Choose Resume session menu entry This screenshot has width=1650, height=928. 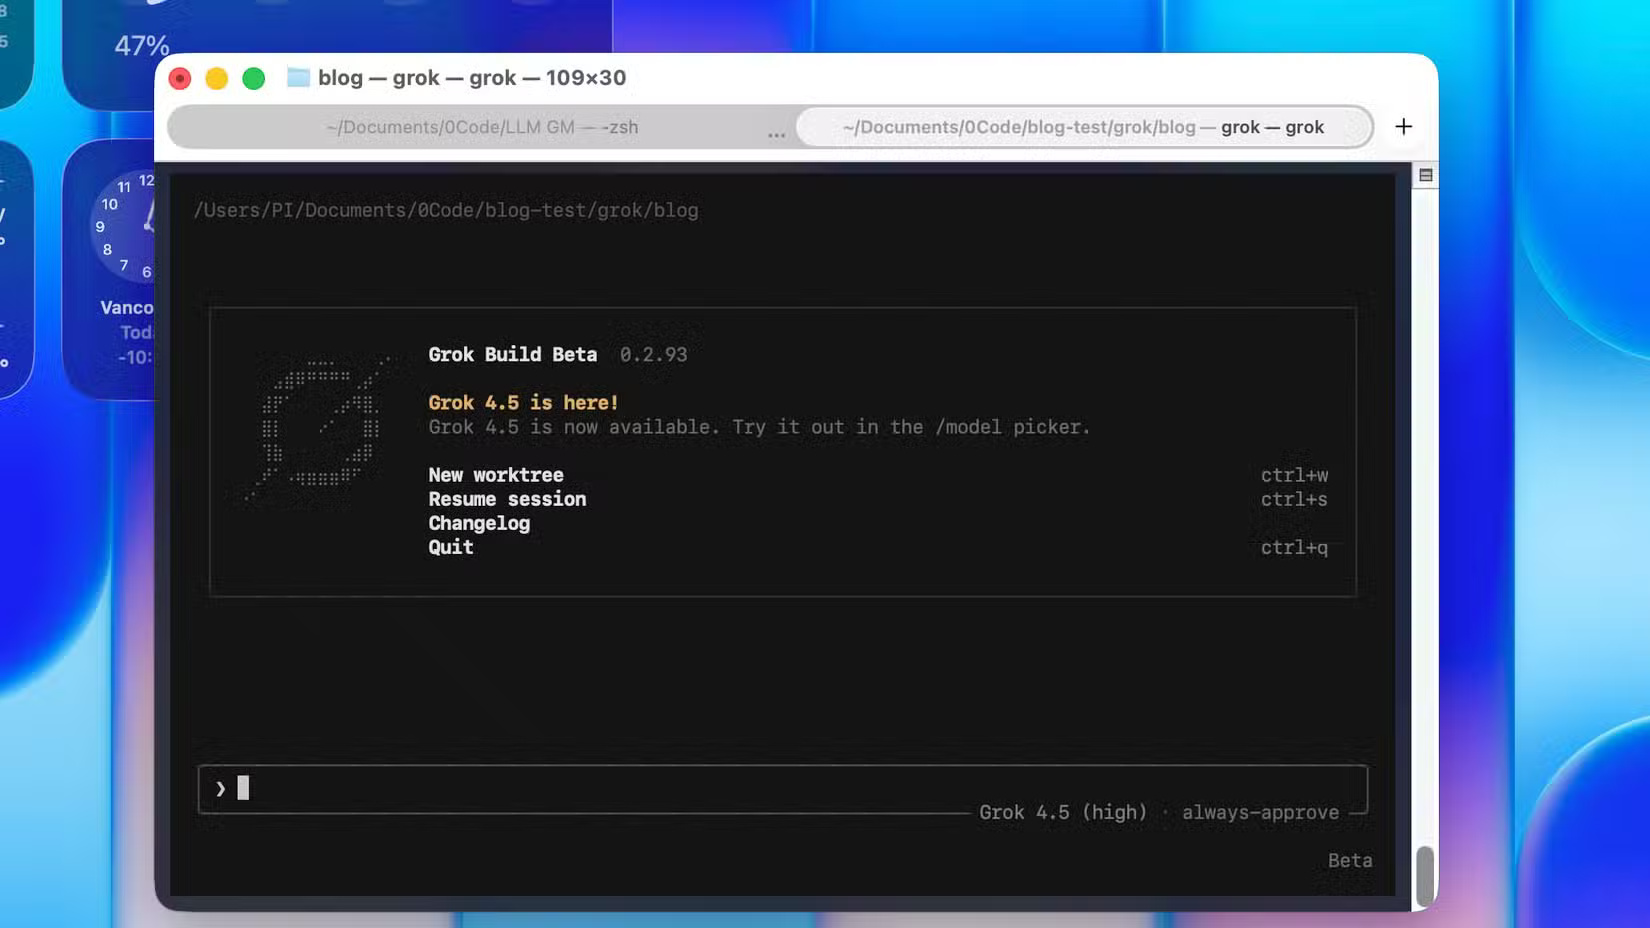507,499
